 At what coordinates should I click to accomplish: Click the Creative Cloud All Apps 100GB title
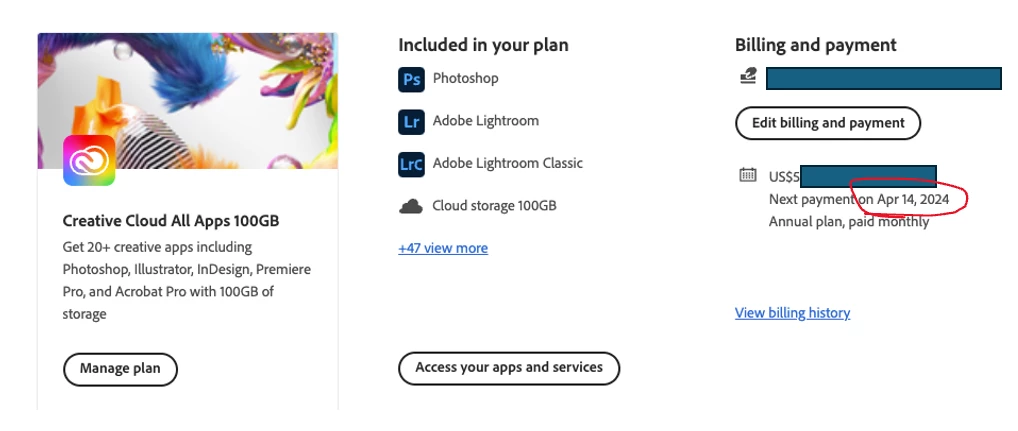click(x=171, y=221)
